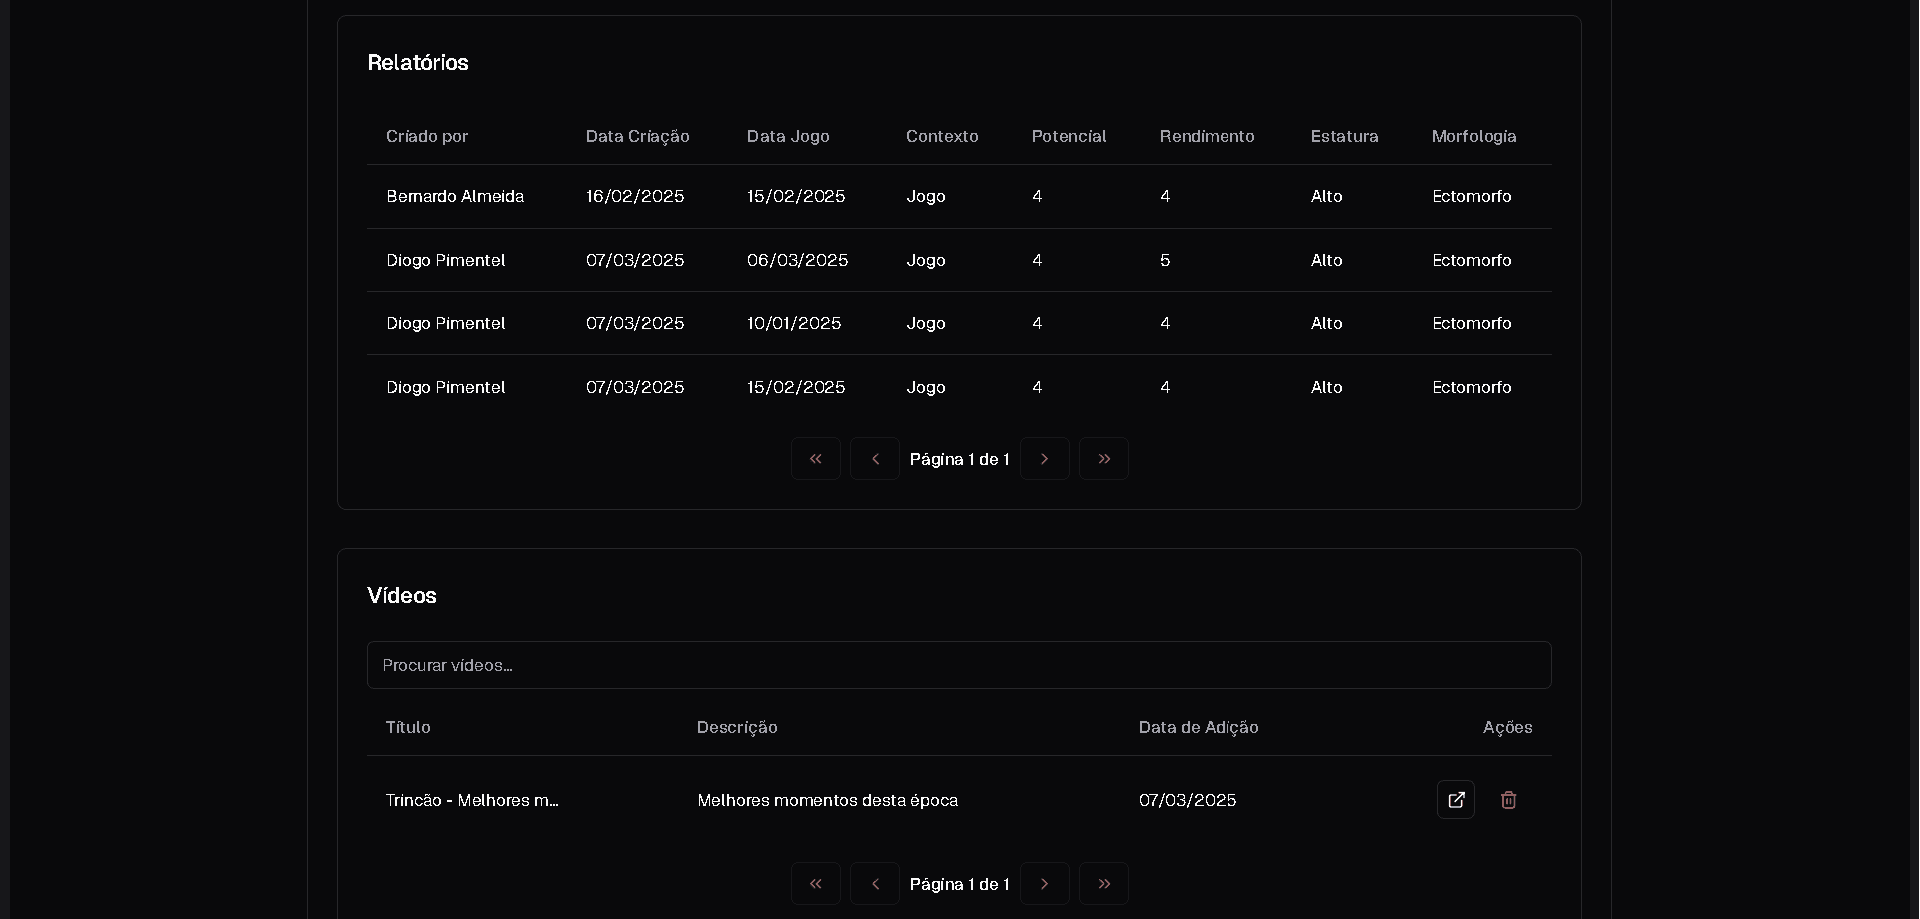This screenshot has height=919, width=1920.
Task: Open Diogo Pimentel report with game date 06/03/2025
Action: [x=797, y=260]
